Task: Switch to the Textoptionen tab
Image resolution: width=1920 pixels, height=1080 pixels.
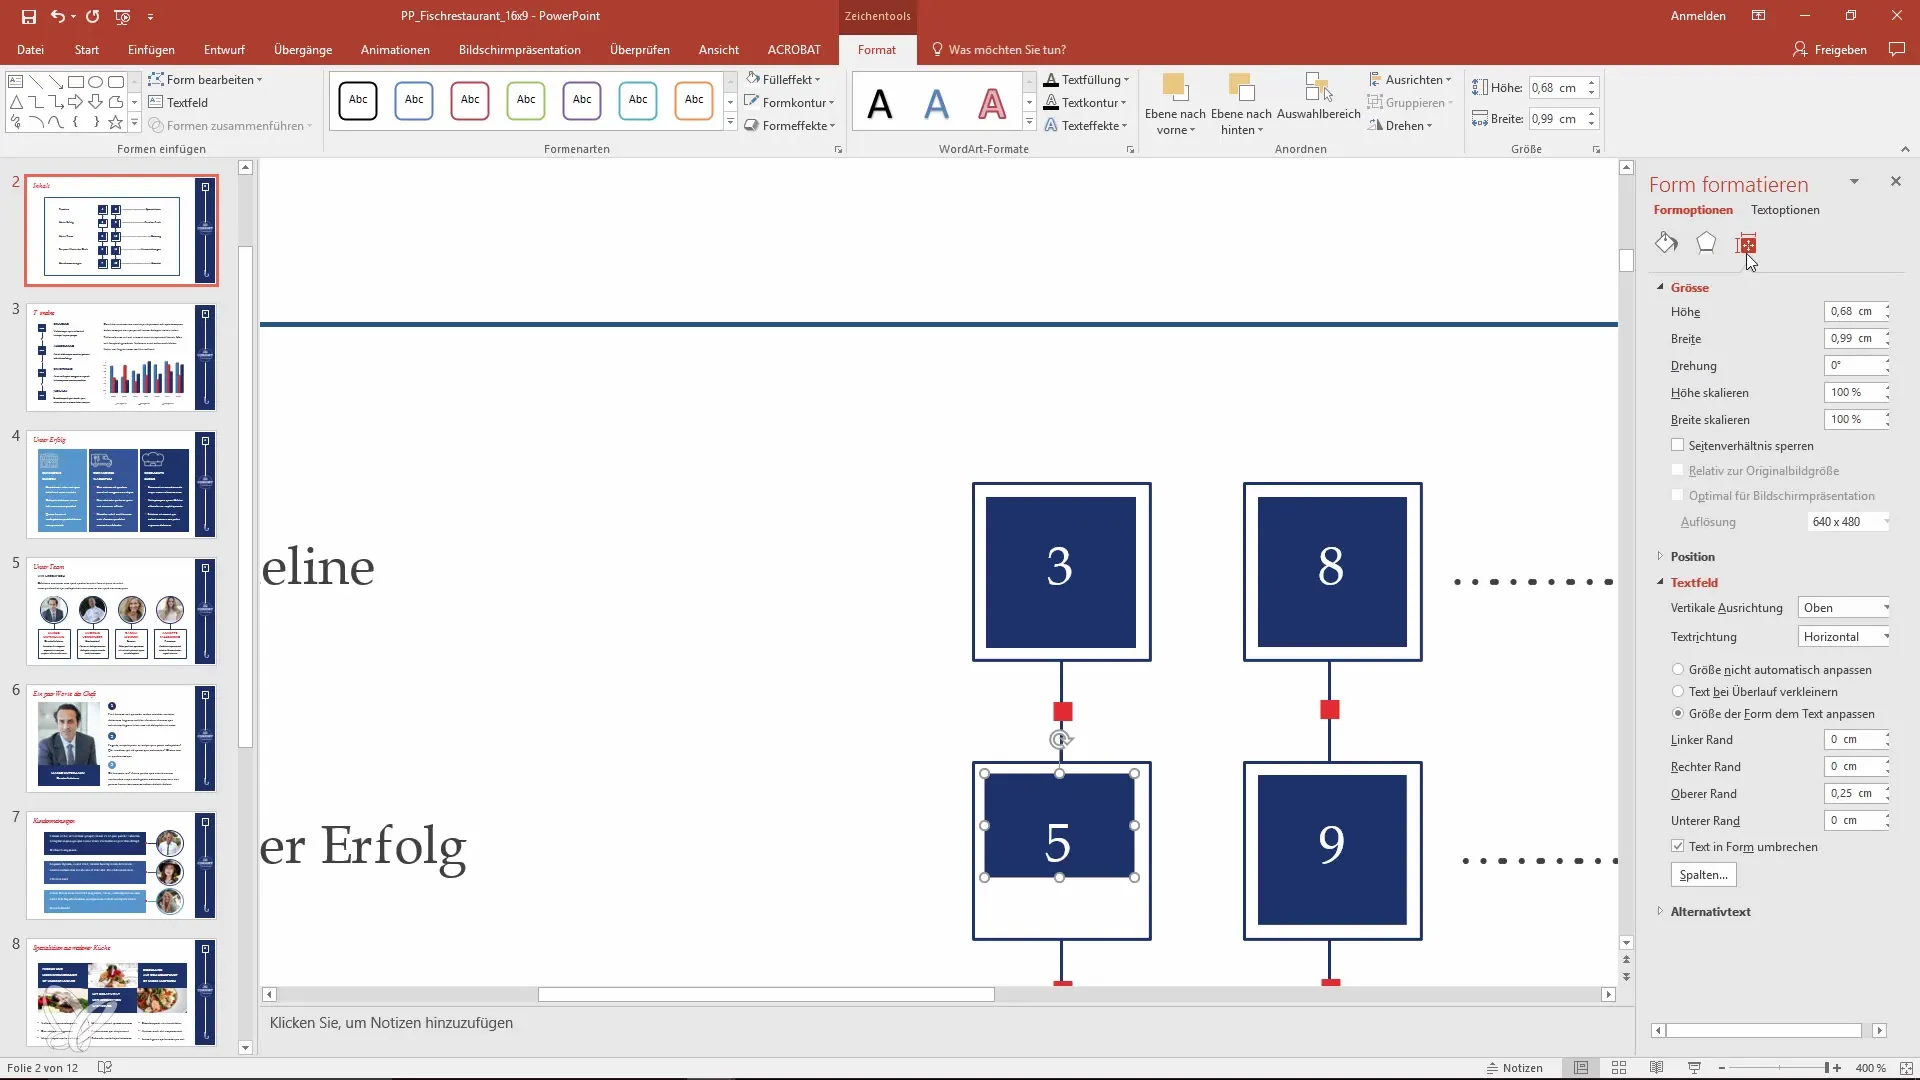Action: tap(1785, 210)
